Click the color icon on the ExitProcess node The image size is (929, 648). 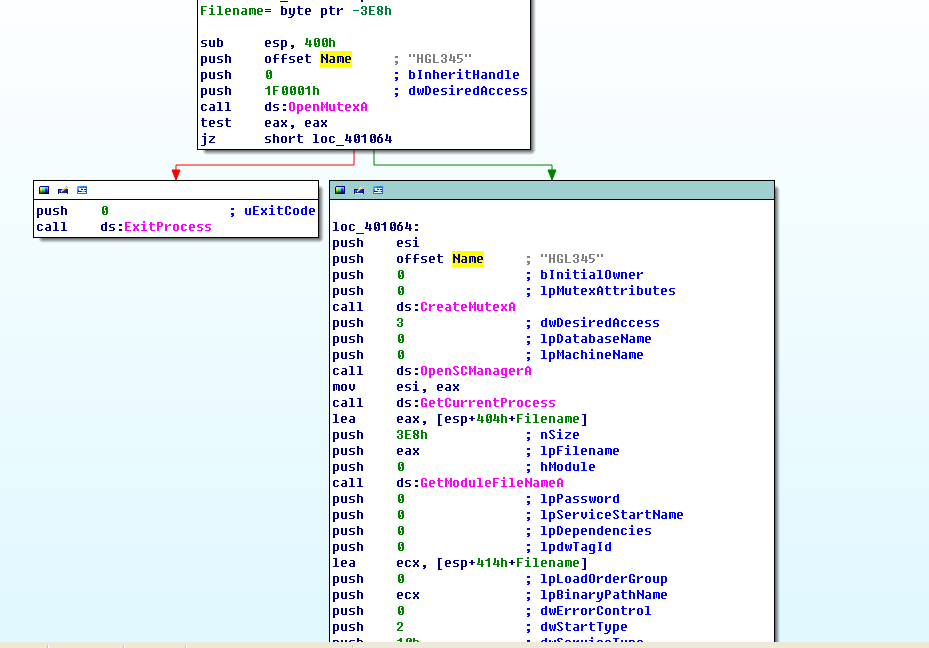(x=44, y=190)
